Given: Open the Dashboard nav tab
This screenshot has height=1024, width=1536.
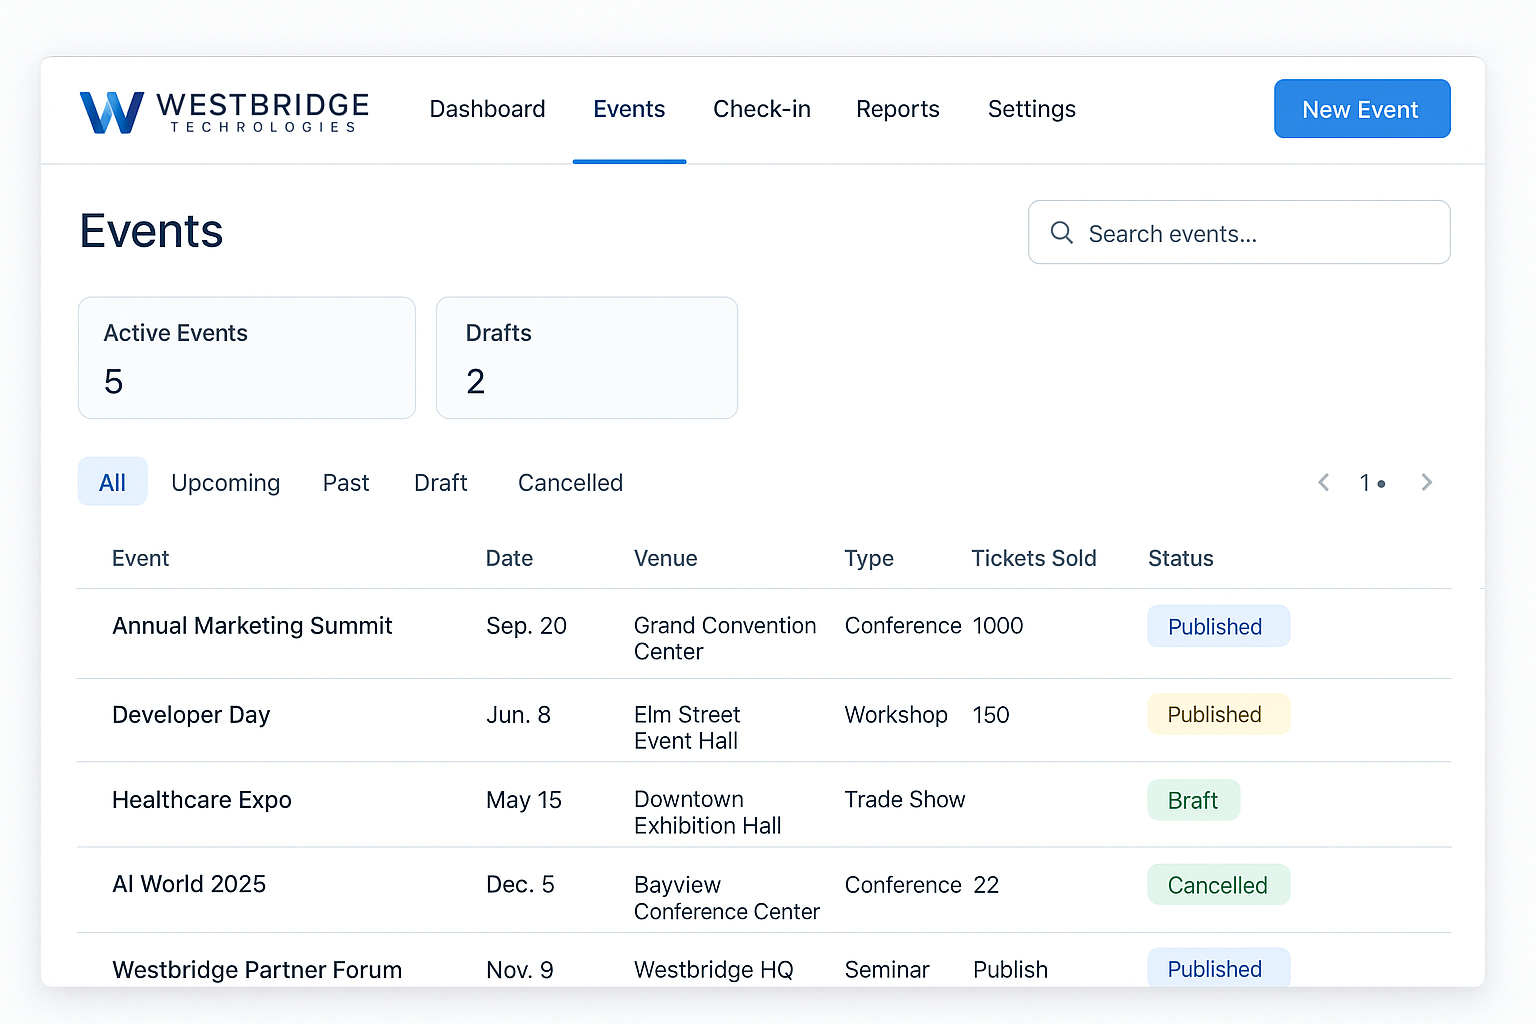Looking at the screenshot, I should (487, 109).
